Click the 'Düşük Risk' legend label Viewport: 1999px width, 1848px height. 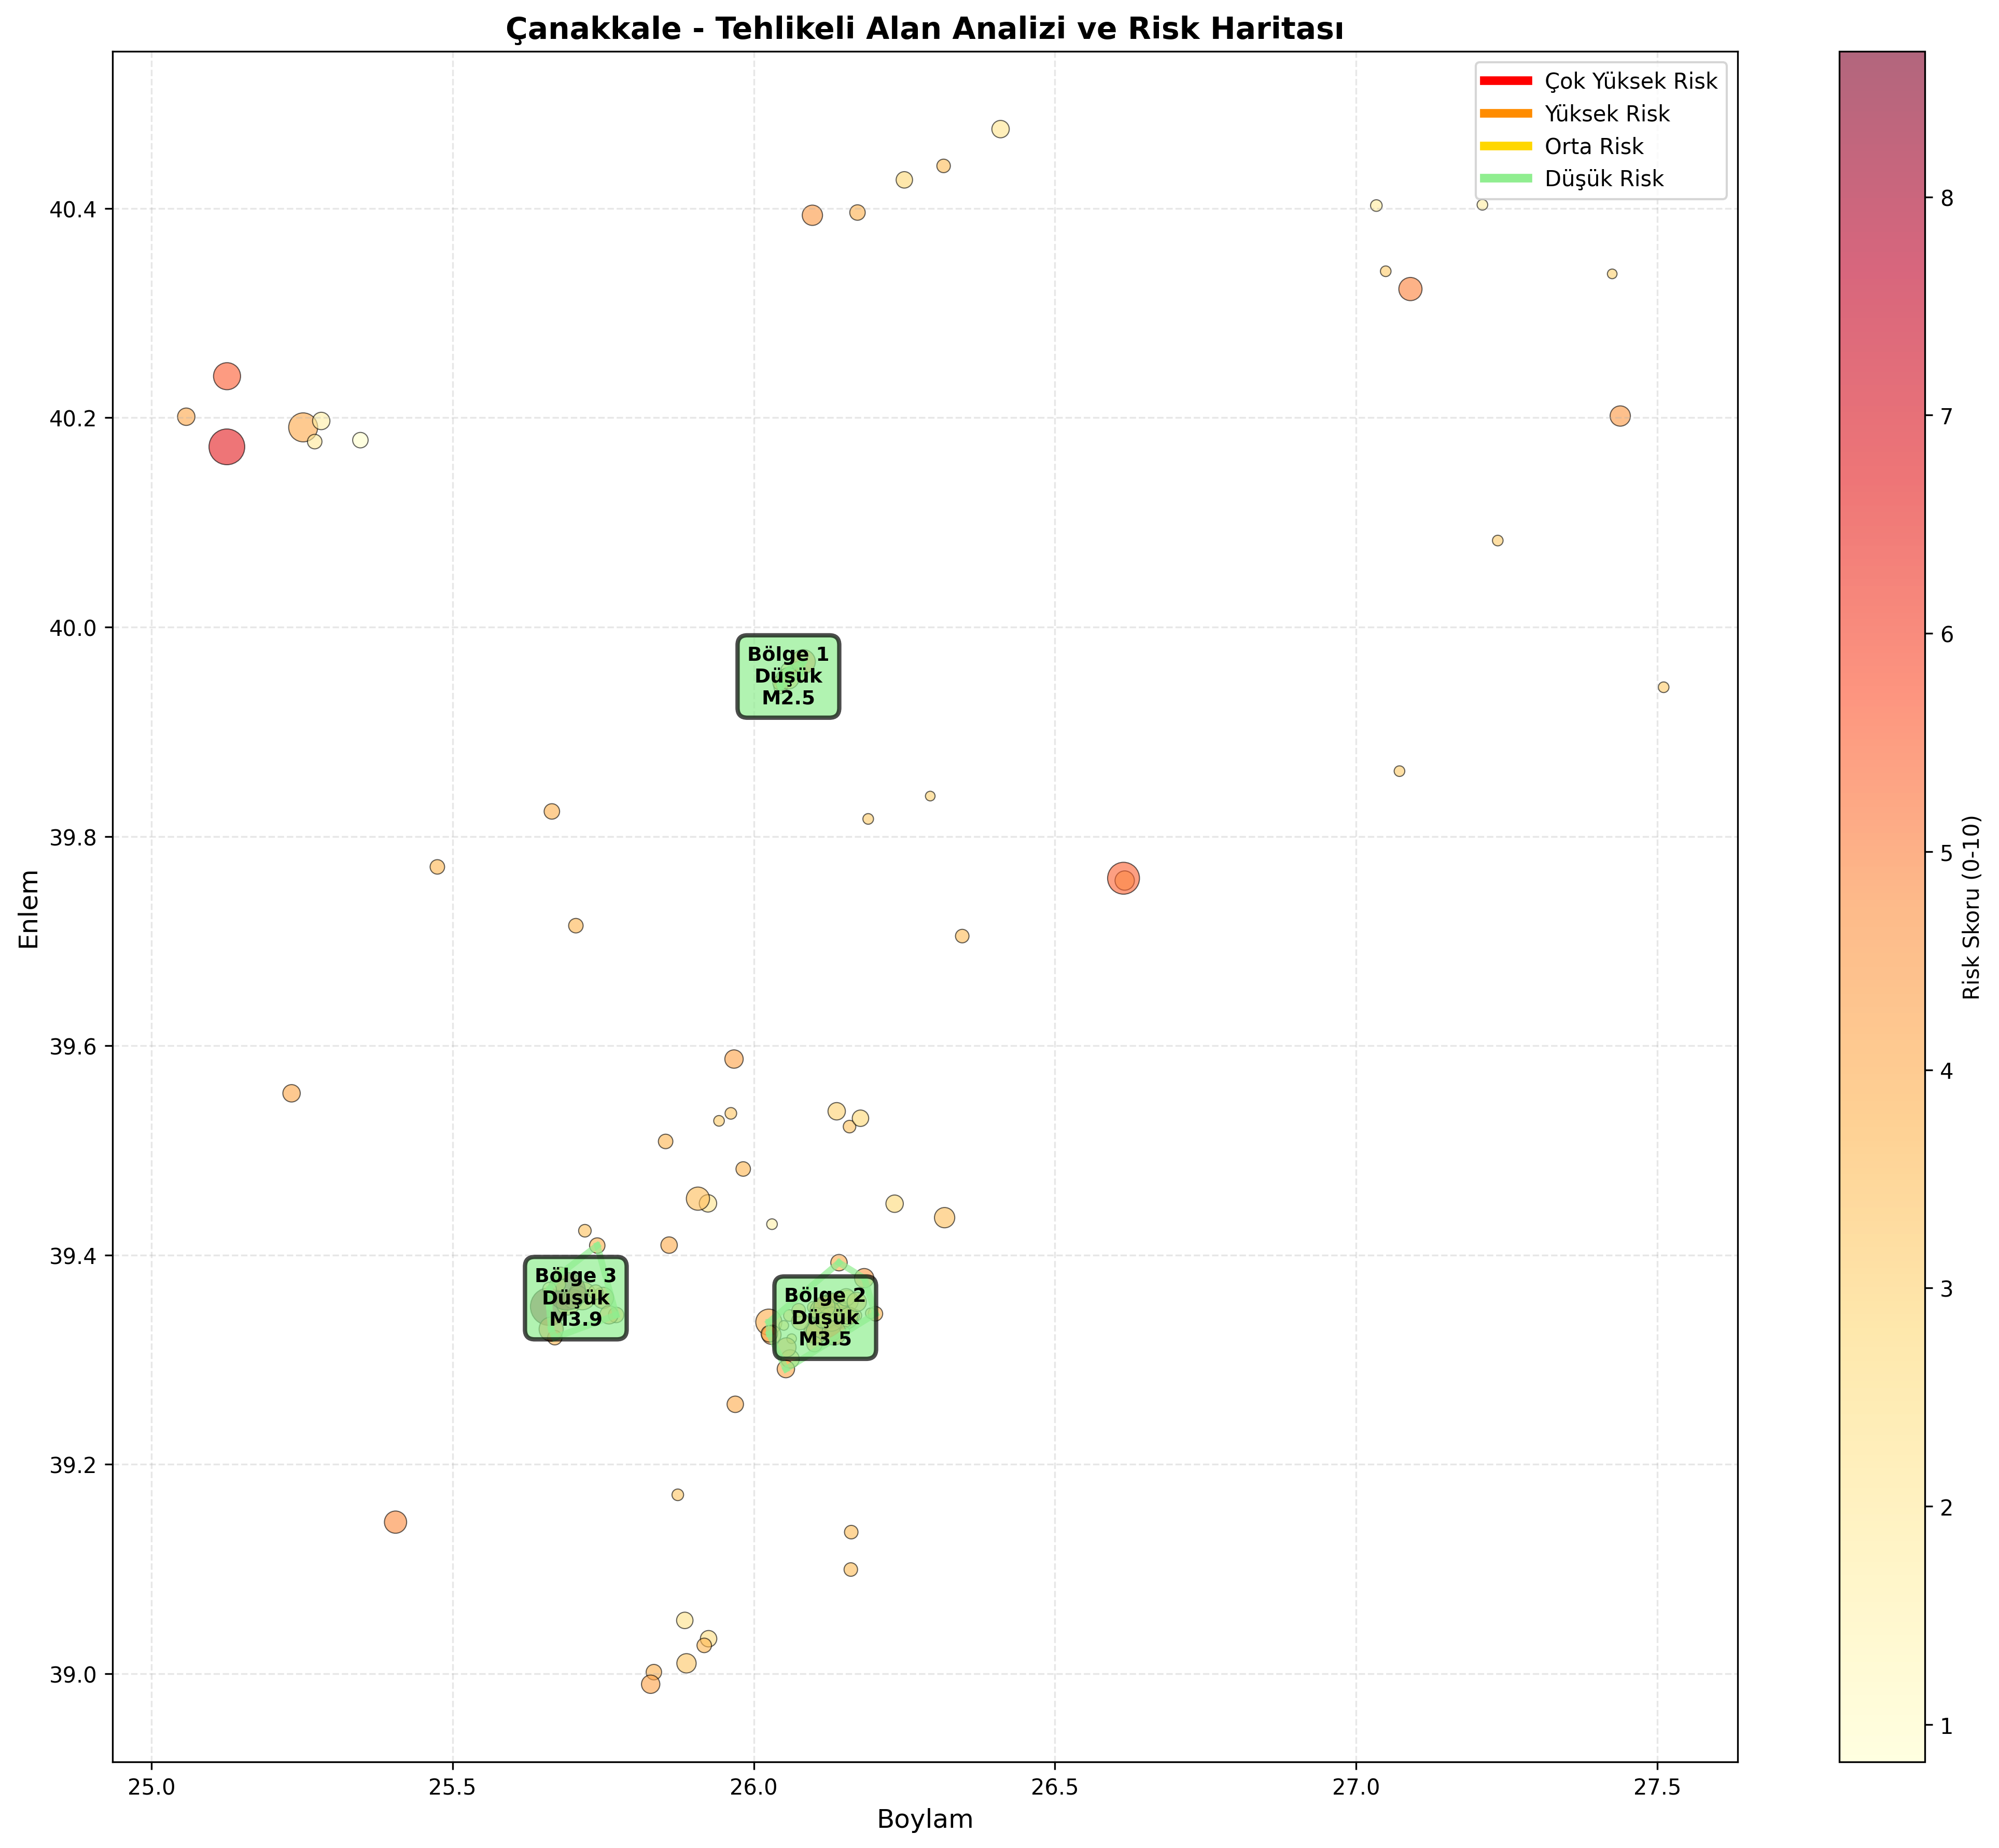pos(1604,179)
